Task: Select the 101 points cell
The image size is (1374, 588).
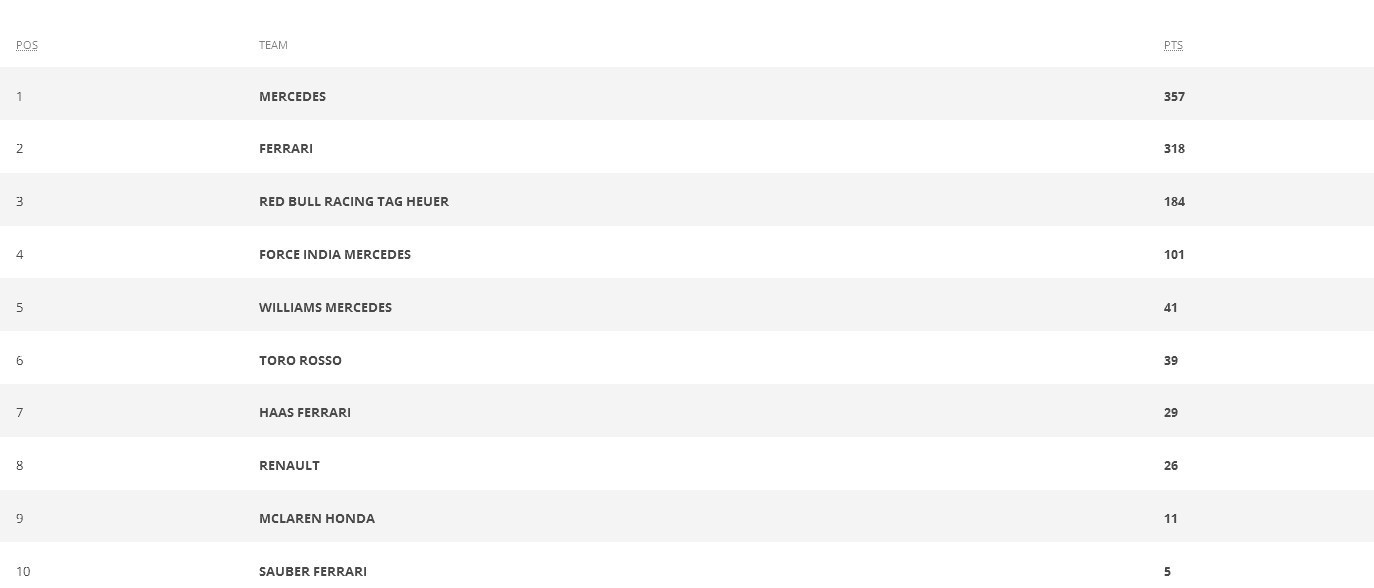Action: coord(1174,254)
